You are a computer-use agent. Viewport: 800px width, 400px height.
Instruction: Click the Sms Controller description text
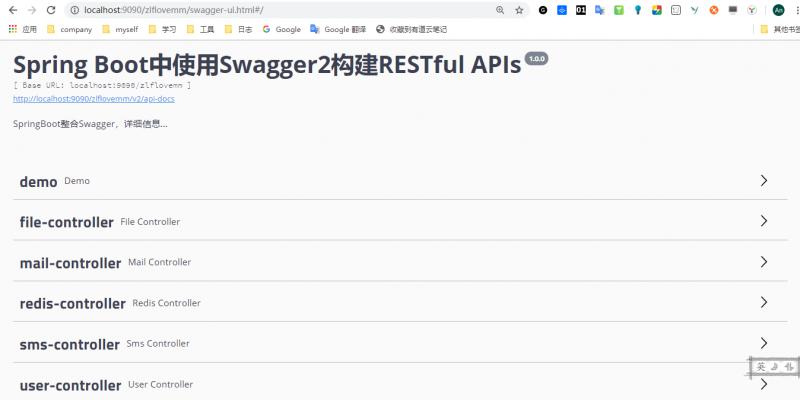coord(158,343)
